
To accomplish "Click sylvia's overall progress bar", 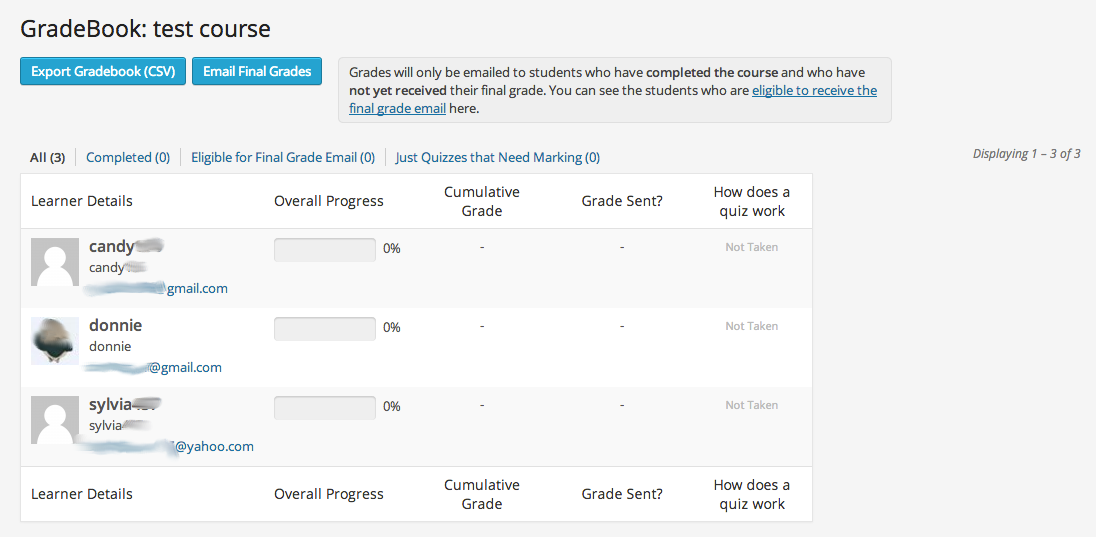I will coord(325,407).
